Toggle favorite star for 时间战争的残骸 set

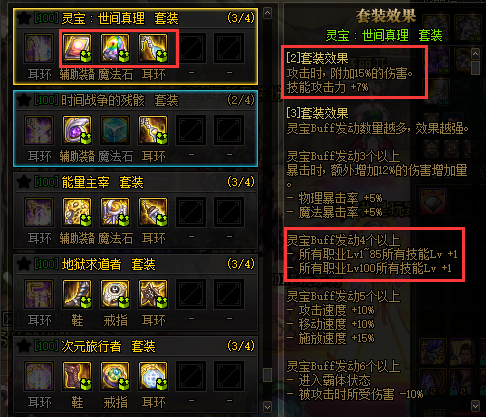click(x=24, y=100)
